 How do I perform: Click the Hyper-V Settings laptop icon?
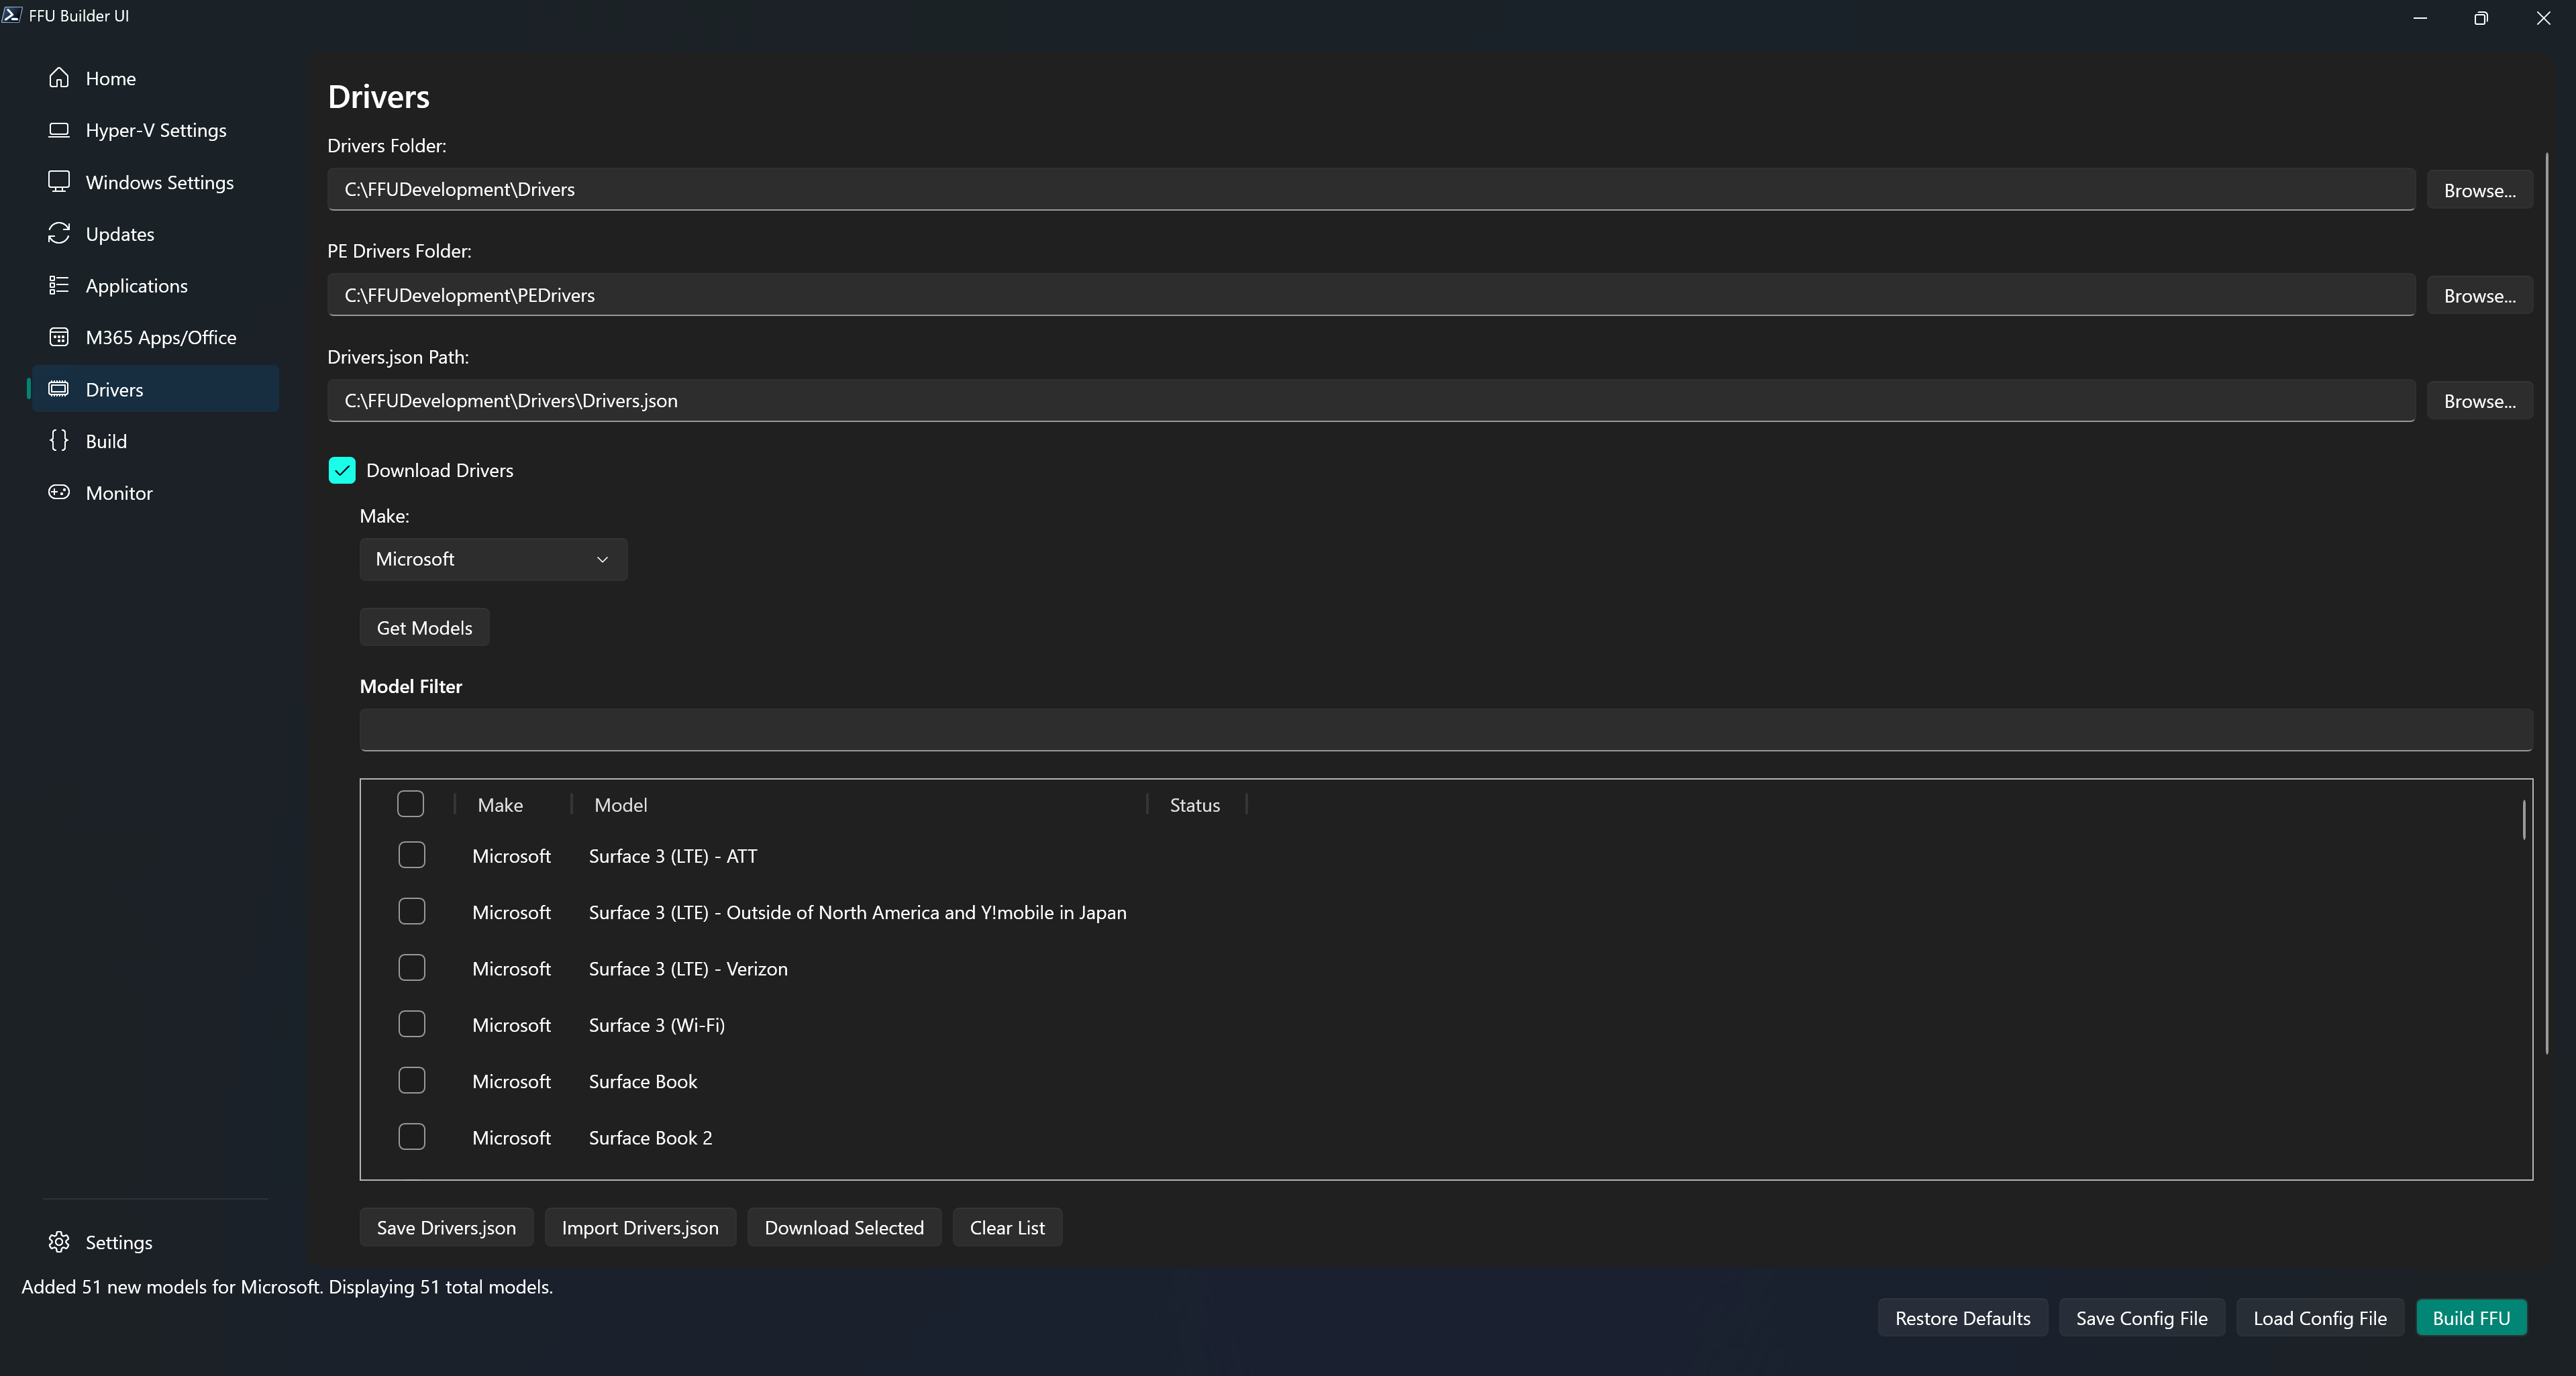(59, 130)
